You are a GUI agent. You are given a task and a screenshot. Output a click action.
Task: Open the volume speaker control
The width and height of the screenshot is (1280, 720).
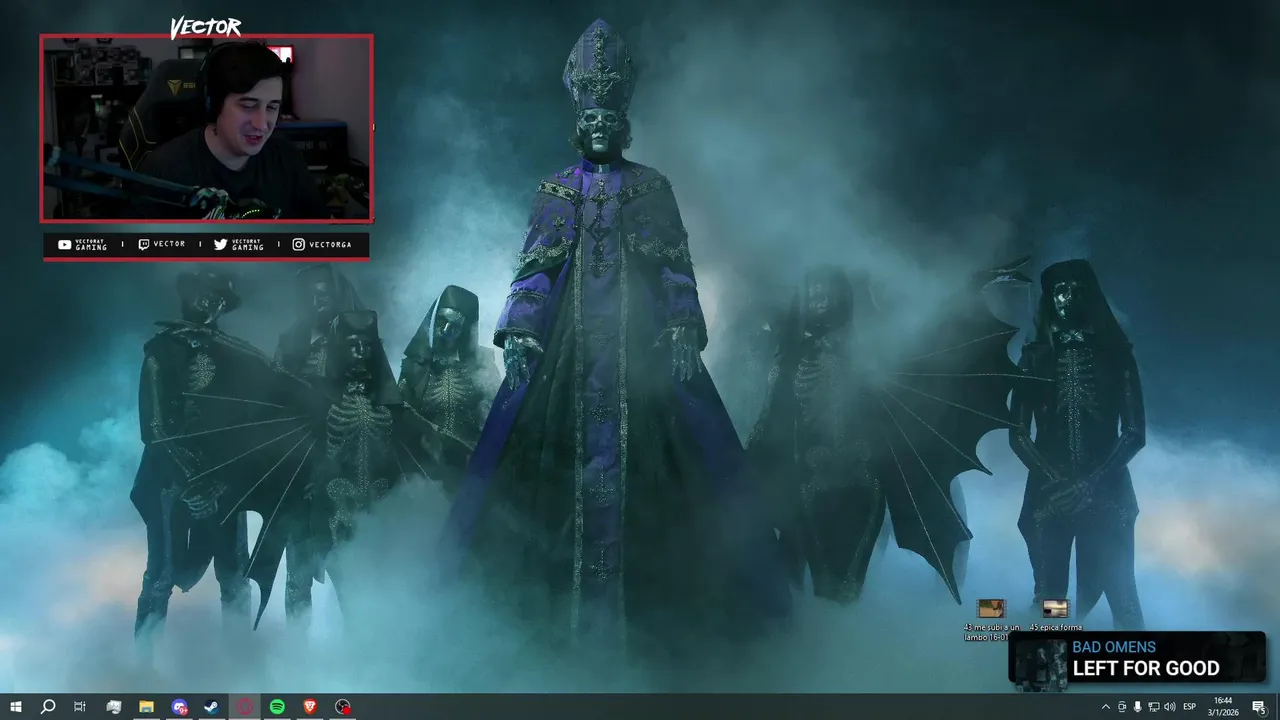tap(1169, 707)
